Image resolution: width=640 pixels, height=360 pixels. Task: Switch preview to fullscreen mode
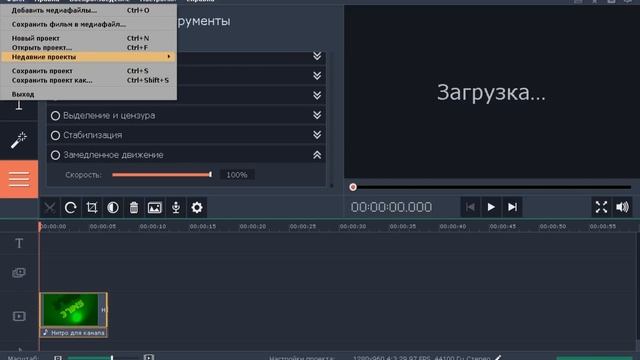601,207
